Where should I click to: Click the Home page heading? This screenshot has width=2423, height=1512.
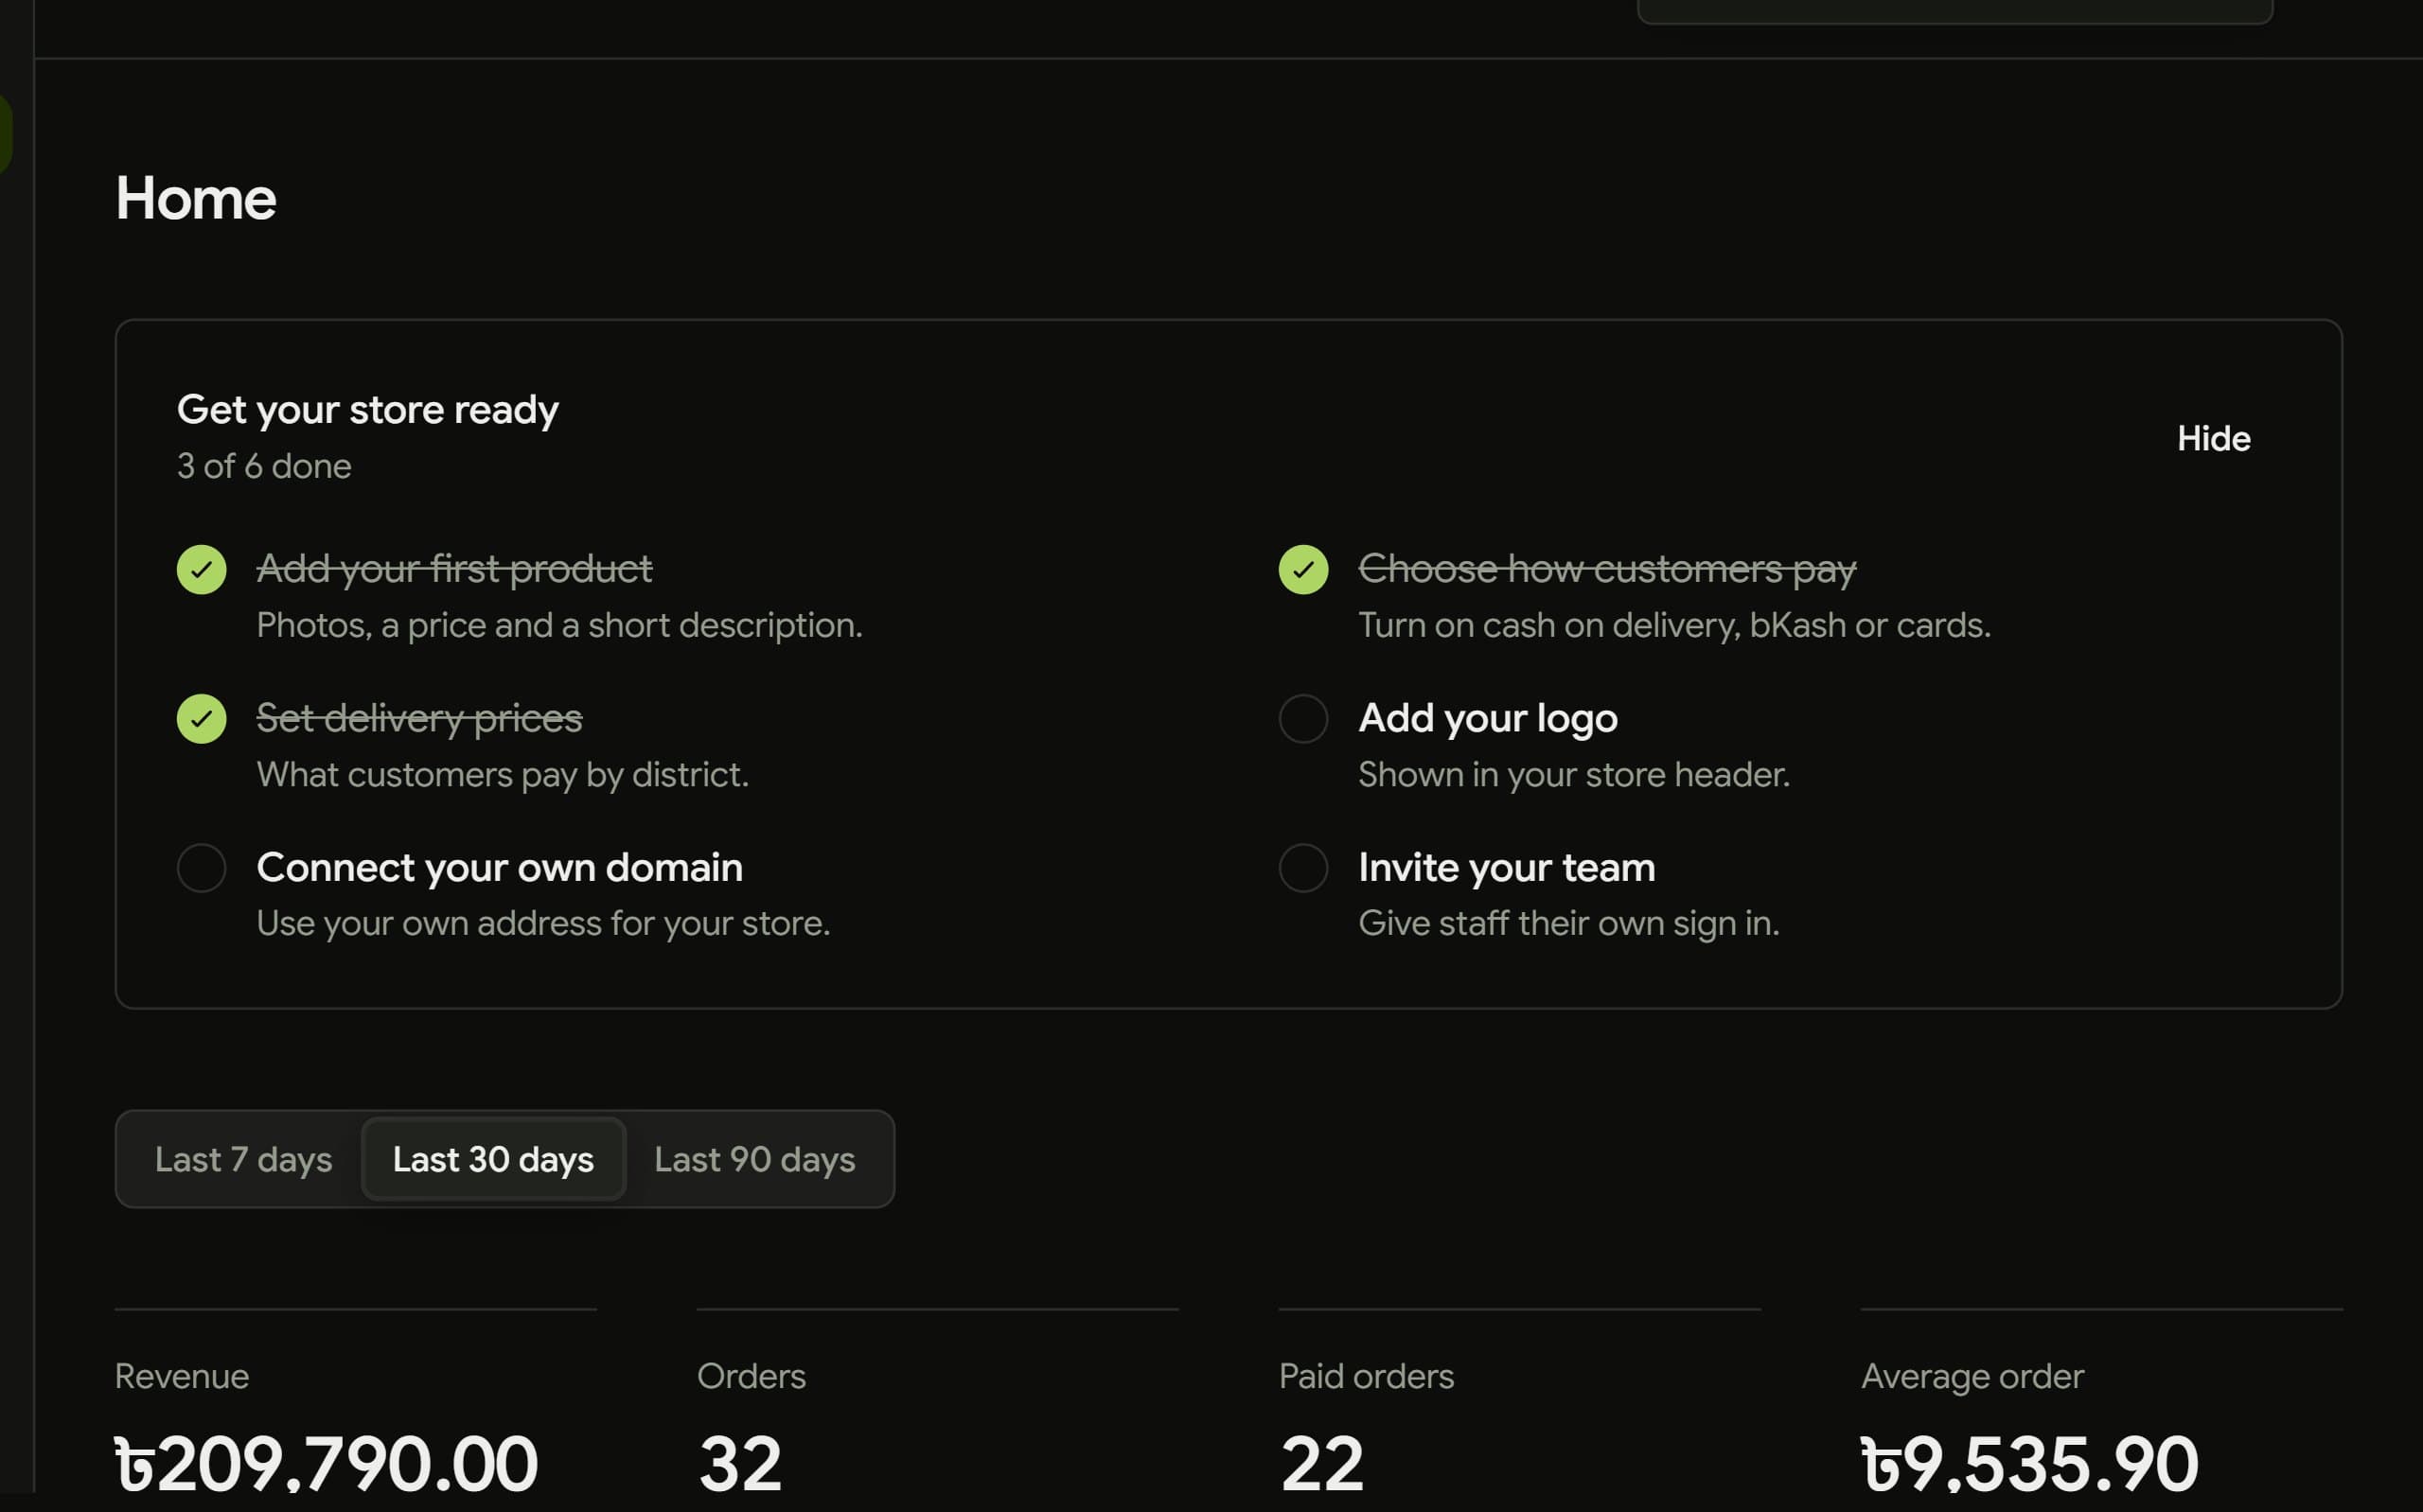coord(196,198)
